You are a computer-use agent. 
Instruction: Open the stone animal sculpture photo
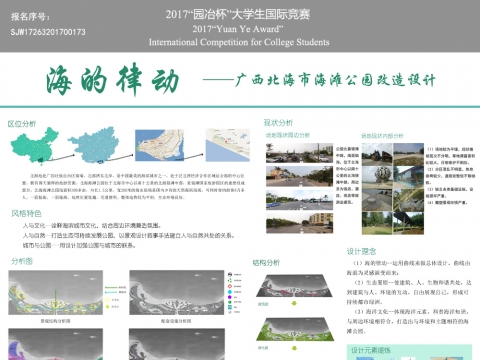point(409,200)
